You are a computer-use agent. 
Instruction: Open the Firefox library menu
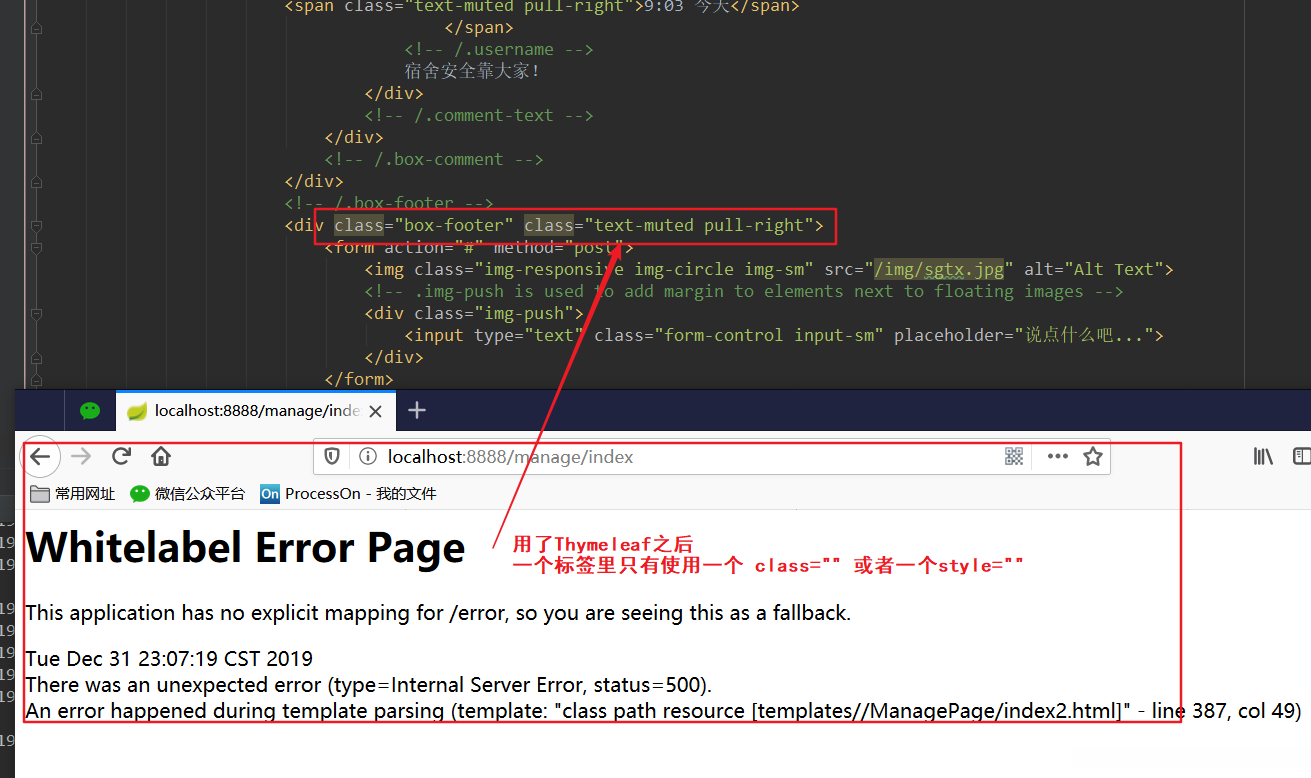click(x=1263, y=457)
